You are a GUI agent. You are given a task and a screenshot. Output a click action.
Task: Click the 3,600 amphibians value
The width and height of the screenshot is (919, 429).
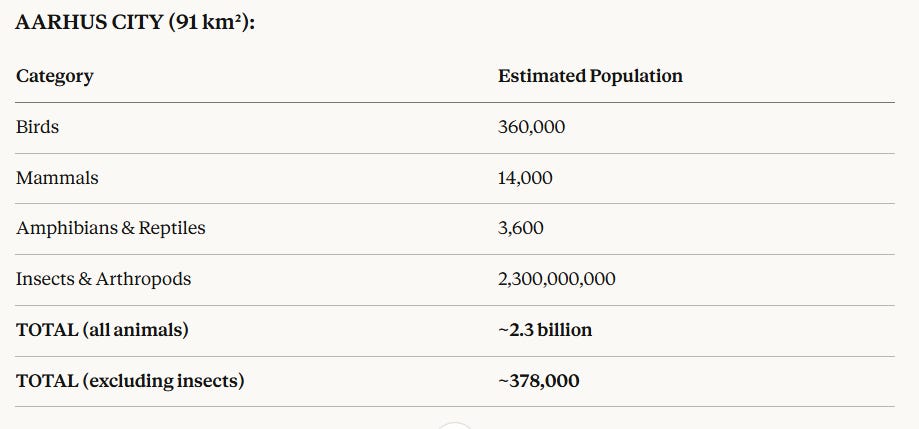click(521, 228)
